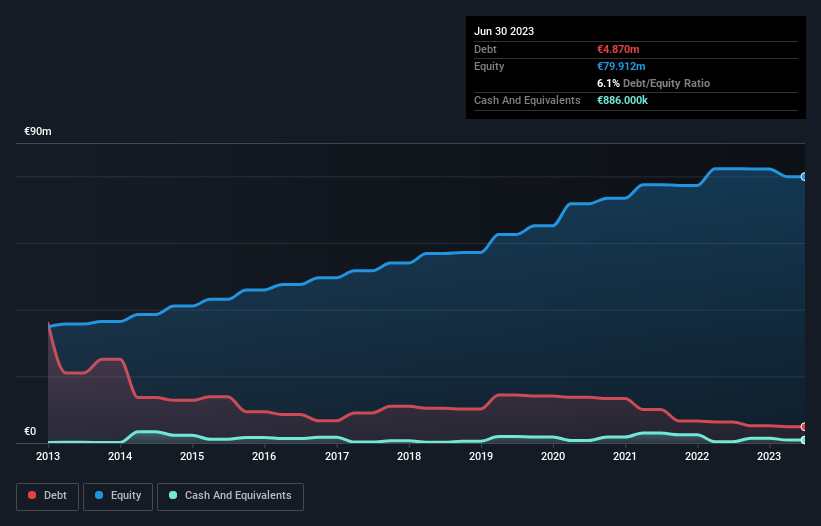Click the 2015 x-axis label
Screen dimensions: 821x526
coord(192,456)
